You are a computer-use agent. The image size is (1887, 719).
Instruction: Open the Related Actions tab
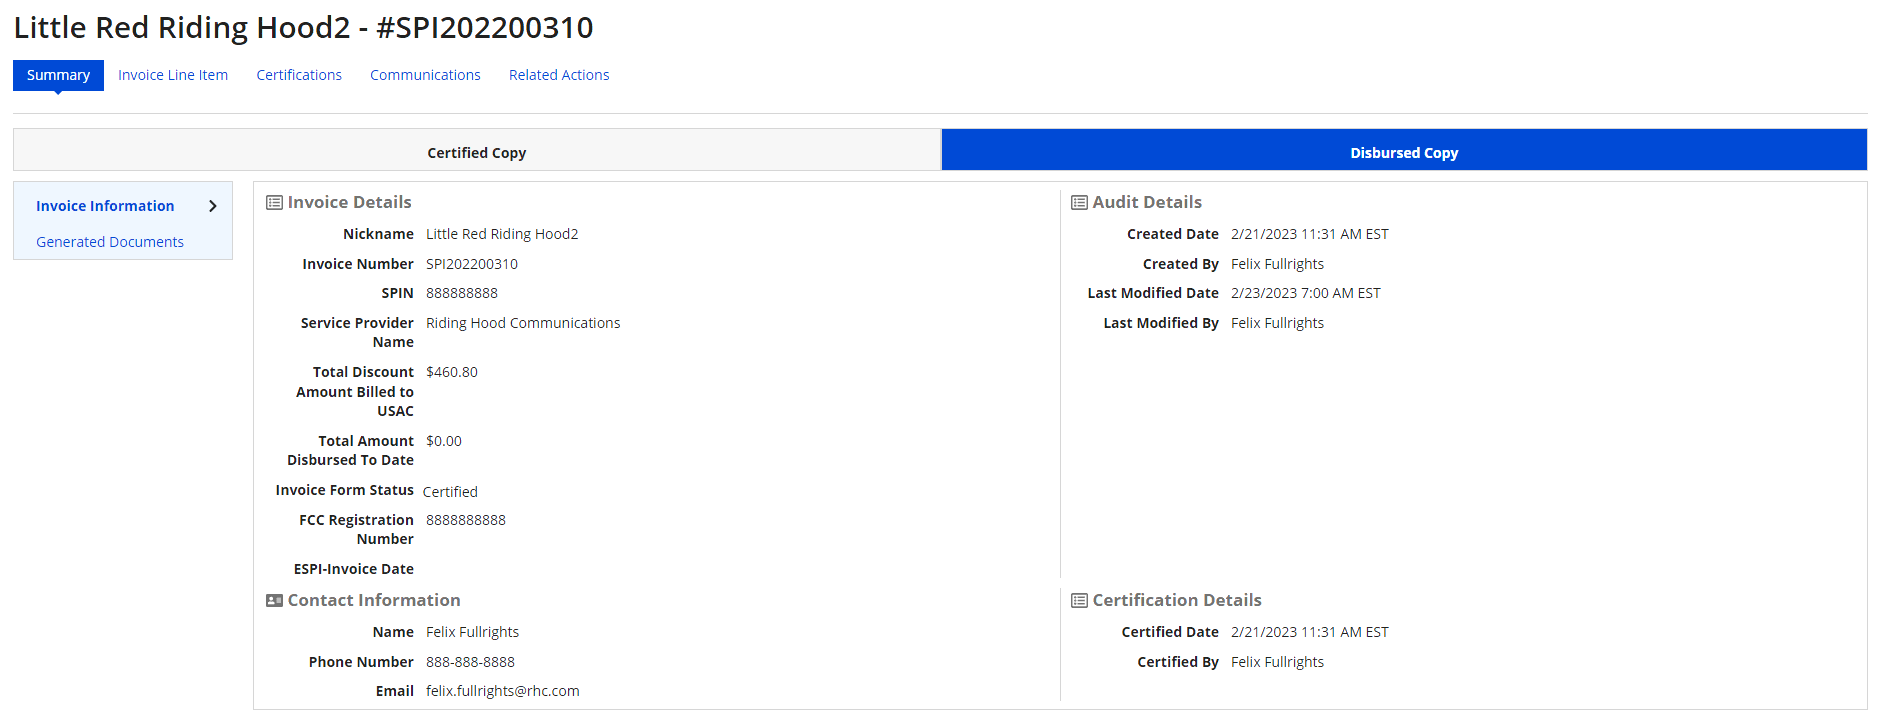coord(559,75)
